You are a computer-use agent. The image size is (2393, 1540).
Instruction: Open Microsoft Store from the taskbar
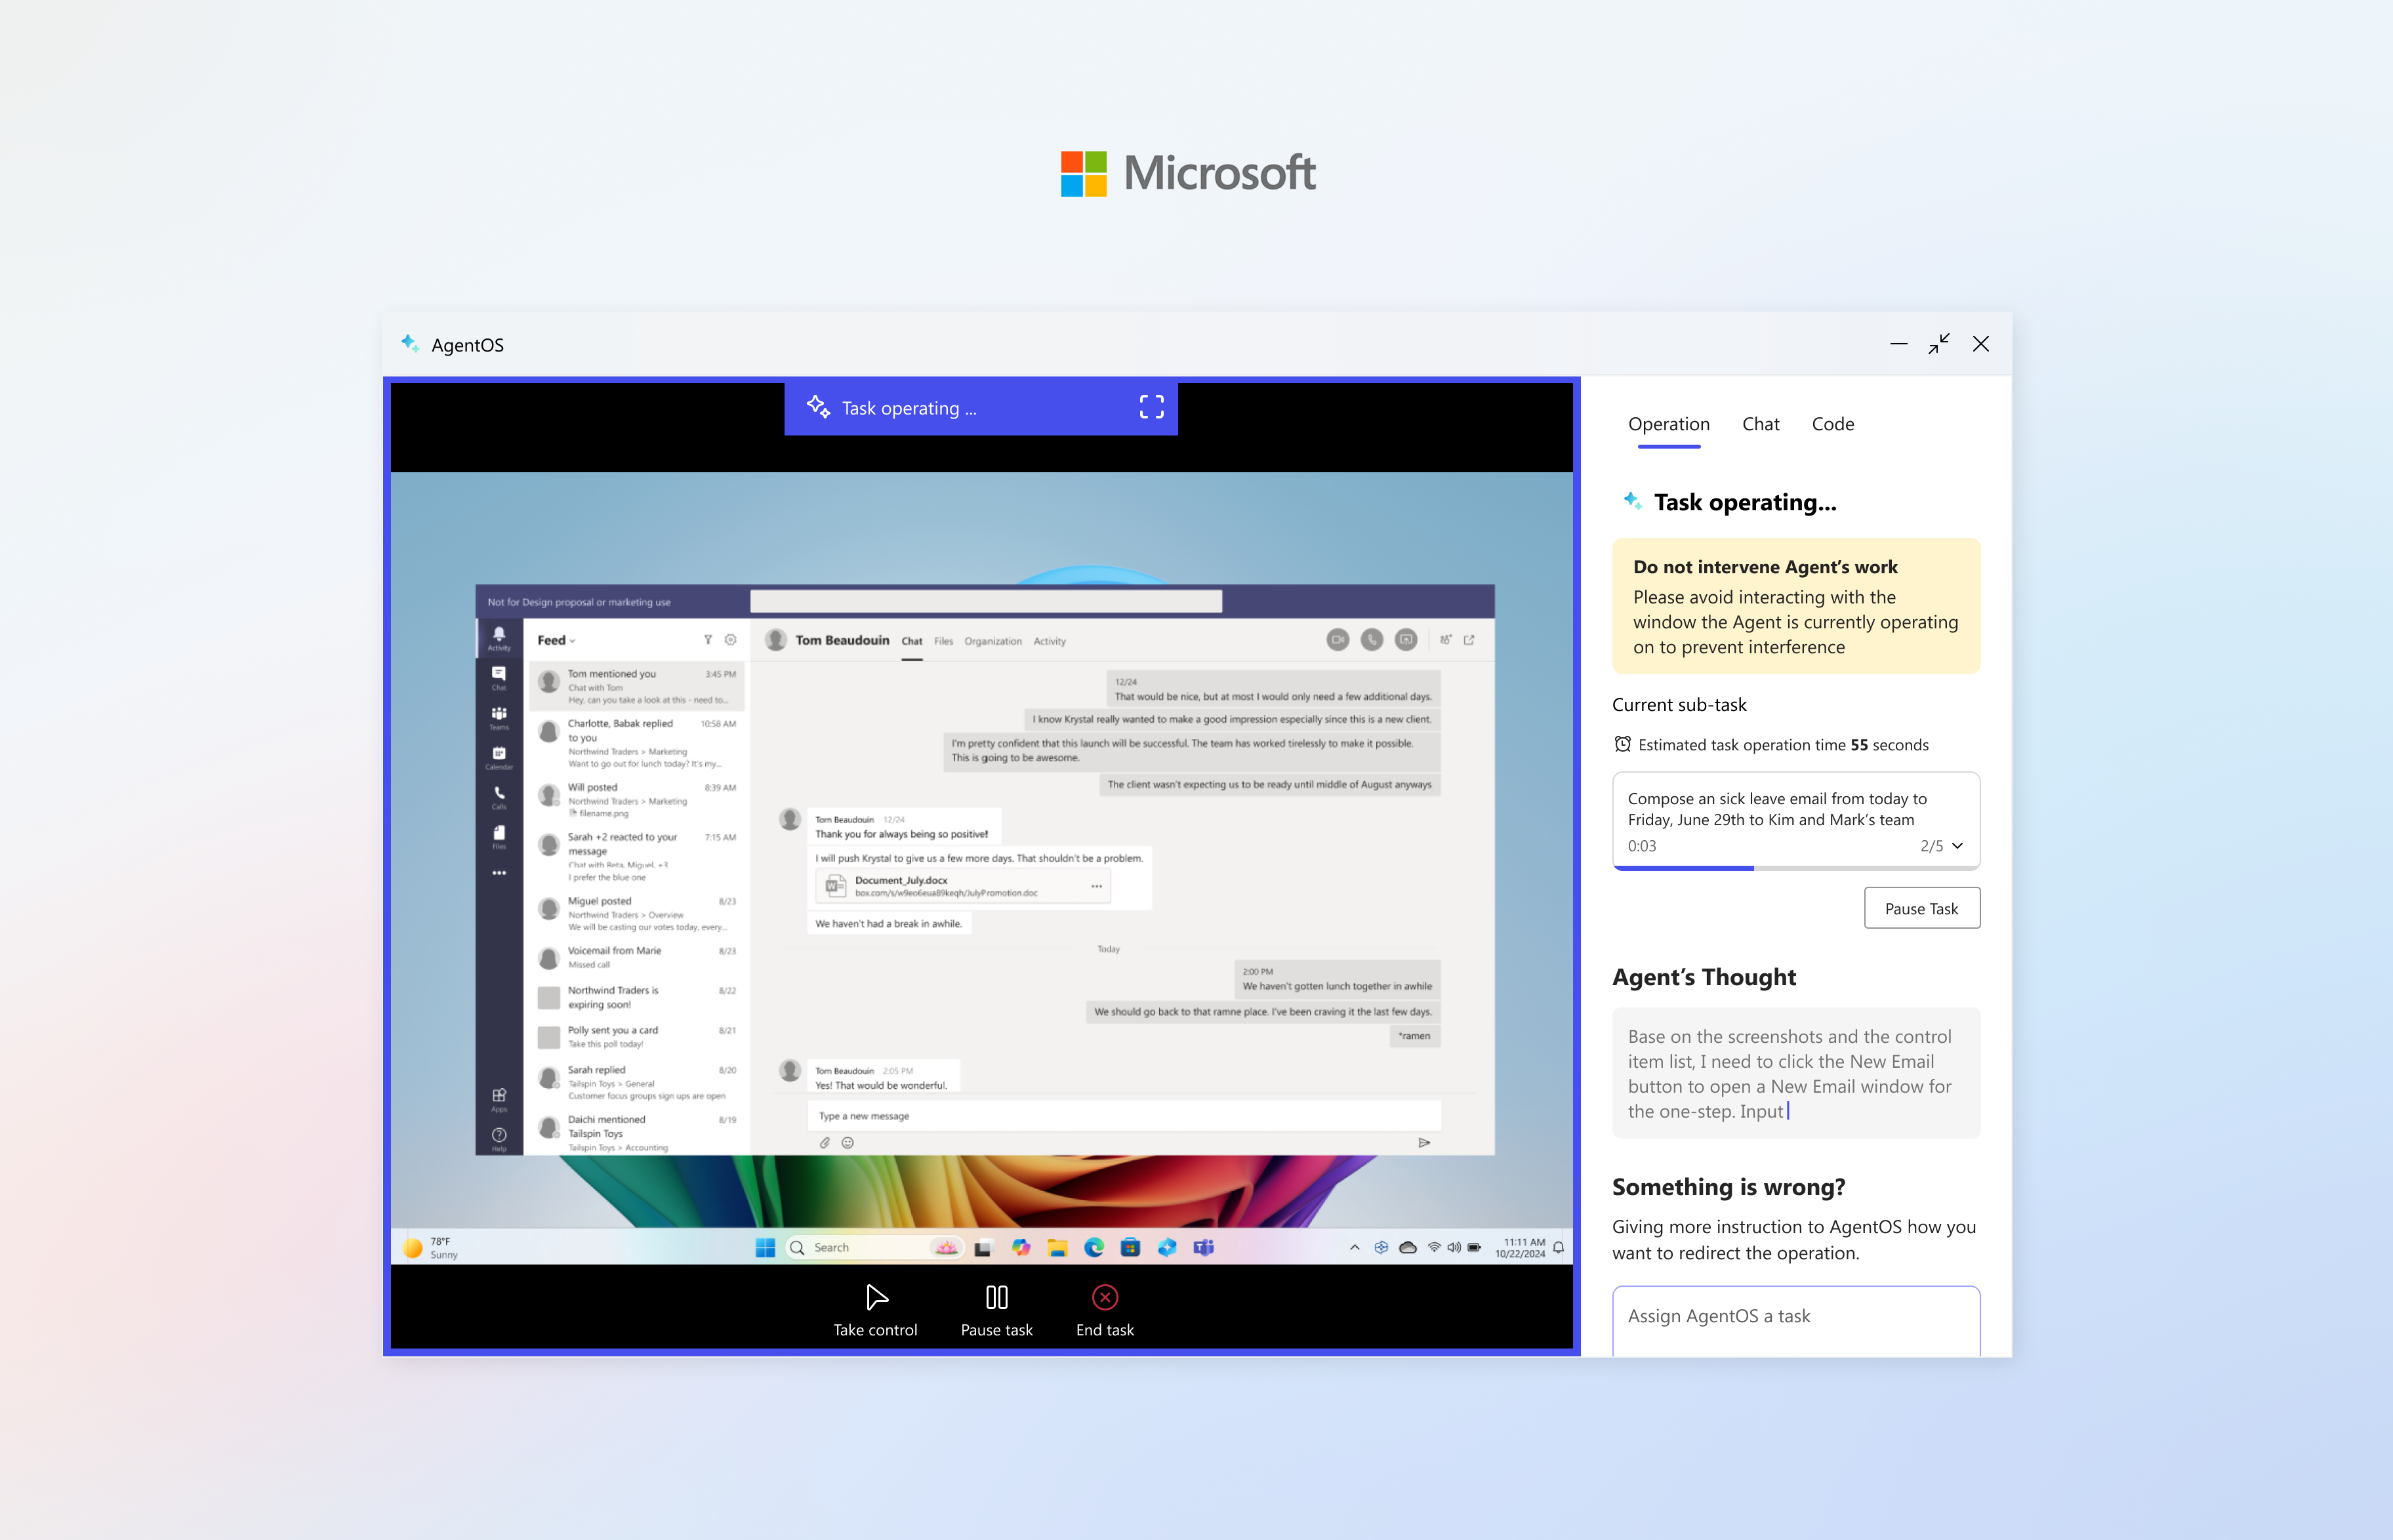[x=1130, y=1247]
